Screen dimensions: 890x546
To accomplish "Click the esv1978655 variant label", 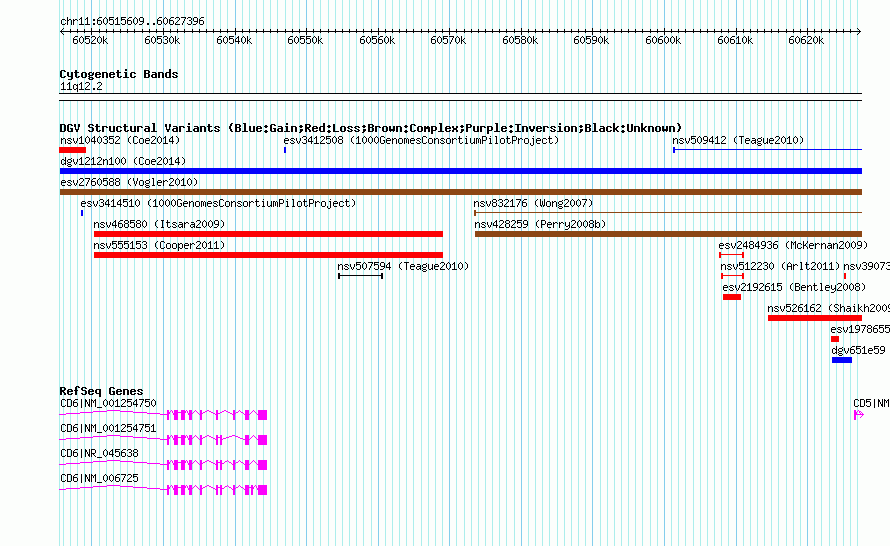I will coord(860,329).
